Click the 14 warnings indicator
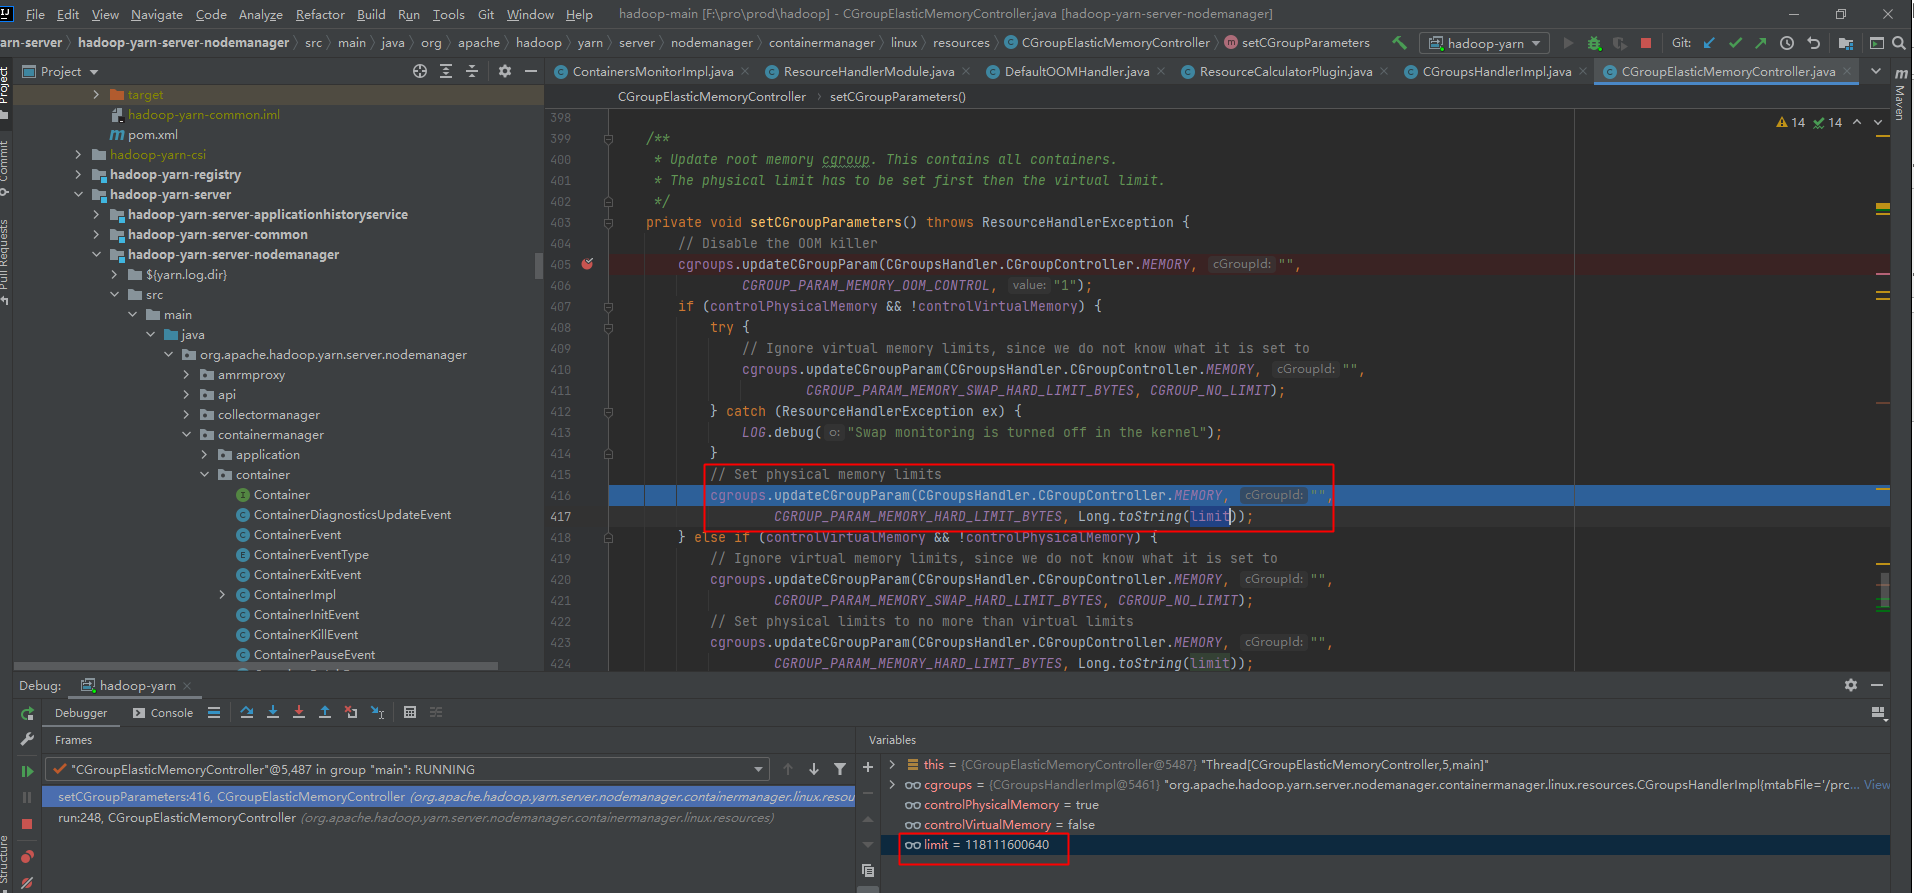This screenshot has height=893, width=1914. pyautogui.click(x=1791, y=122)
